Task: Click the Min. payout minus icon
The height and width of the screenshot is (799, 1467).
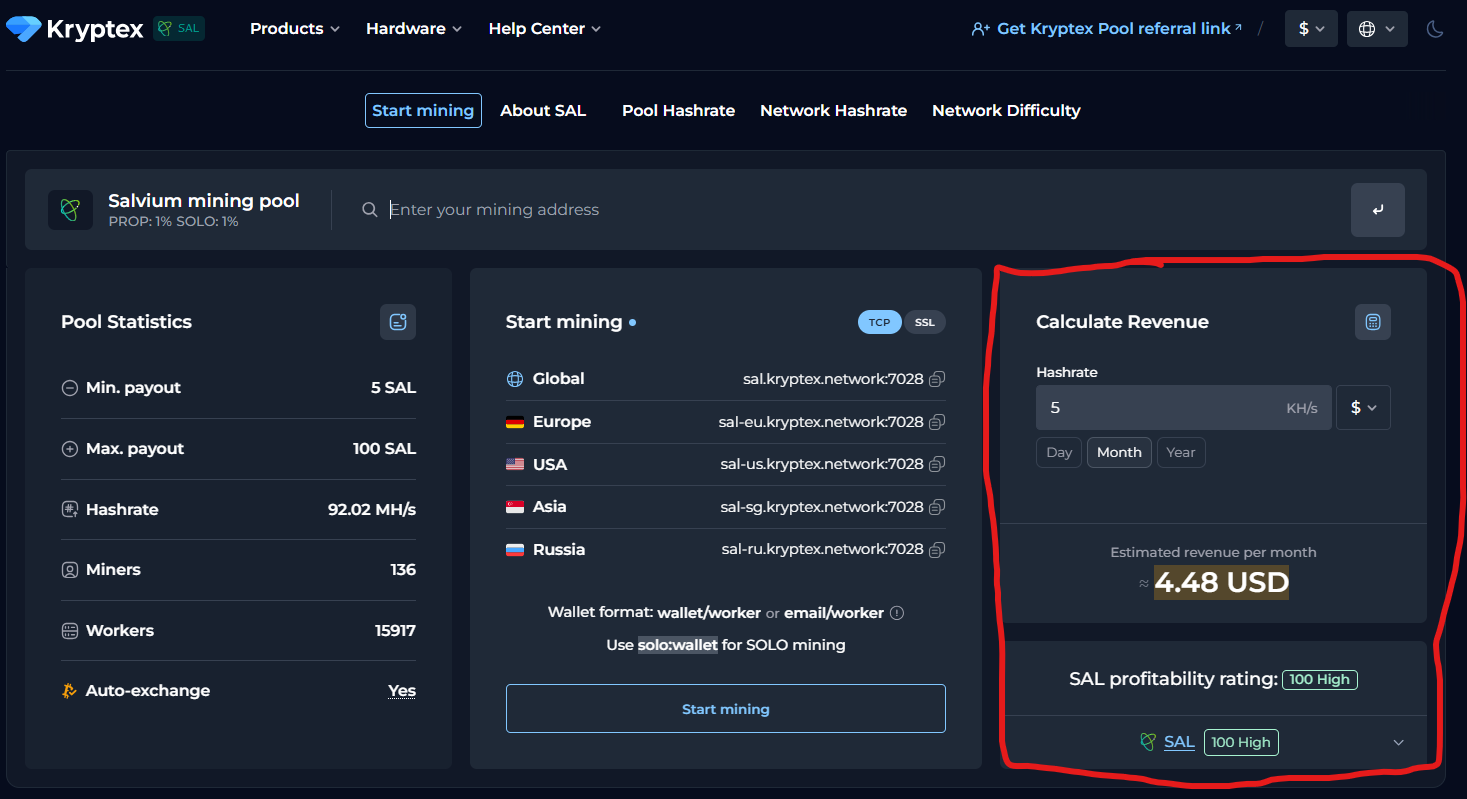Action: (70, 388)
